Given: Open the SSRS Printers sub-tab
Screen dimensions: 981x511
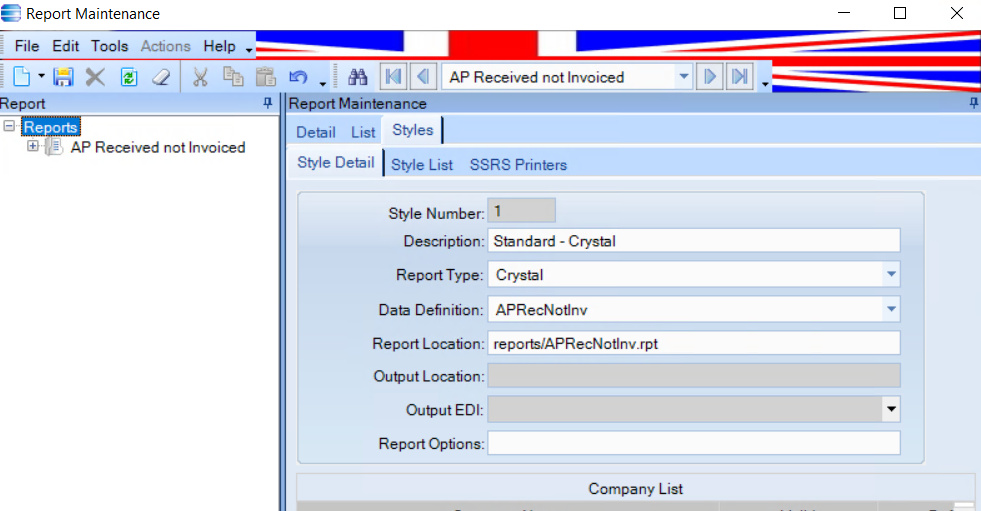Looking at the screenshot, I should tap(518, 165).
